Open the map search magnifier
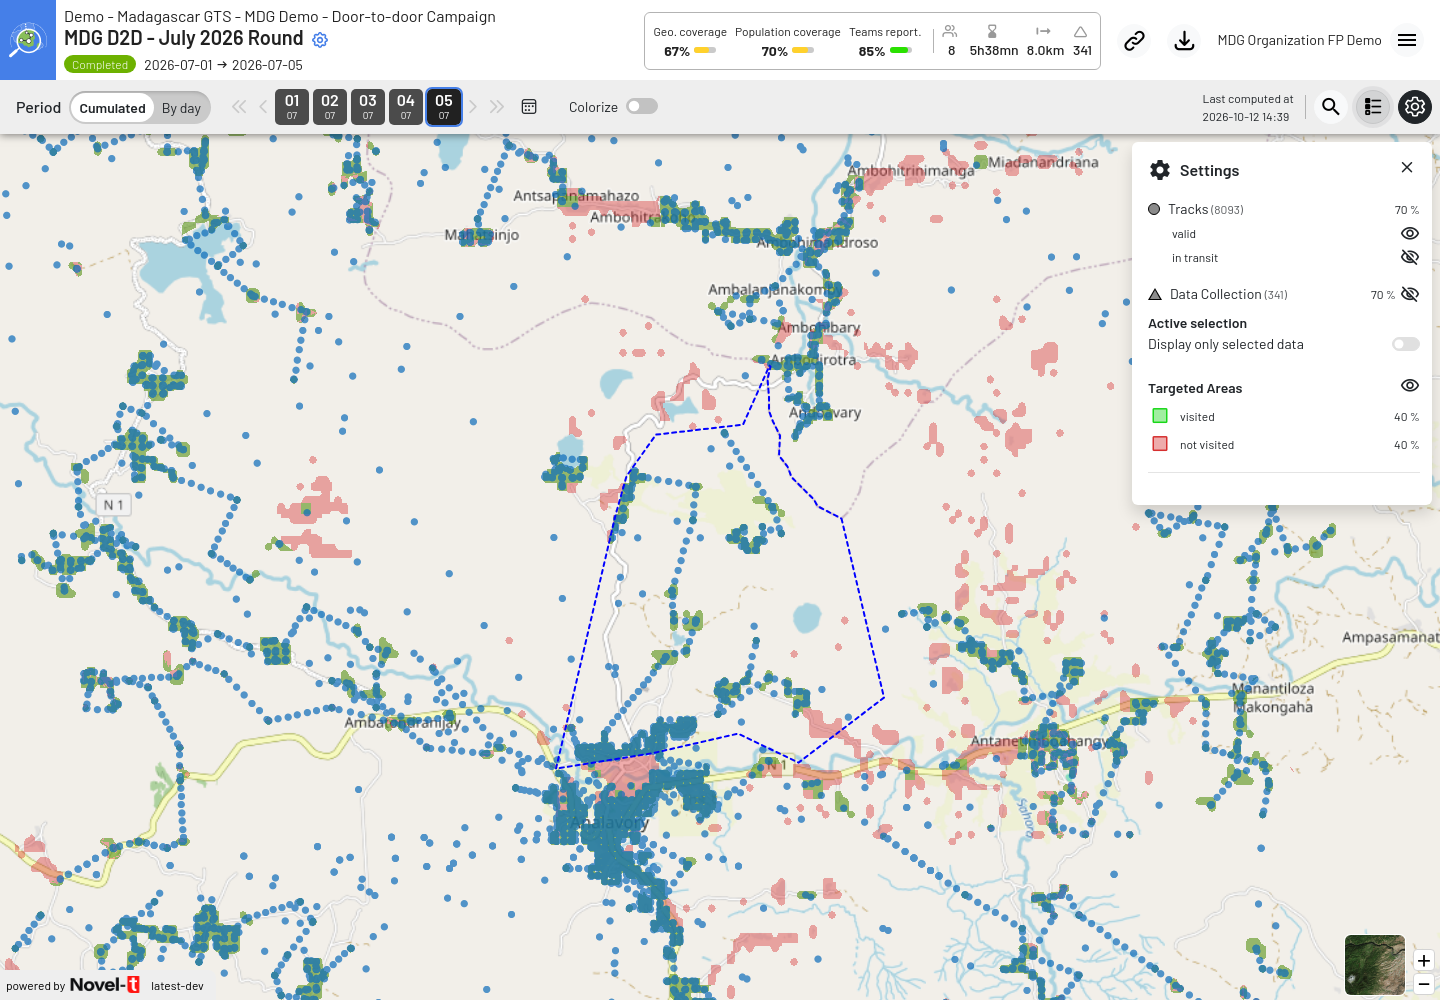 pyautogui.click(x=1330, y=107)
